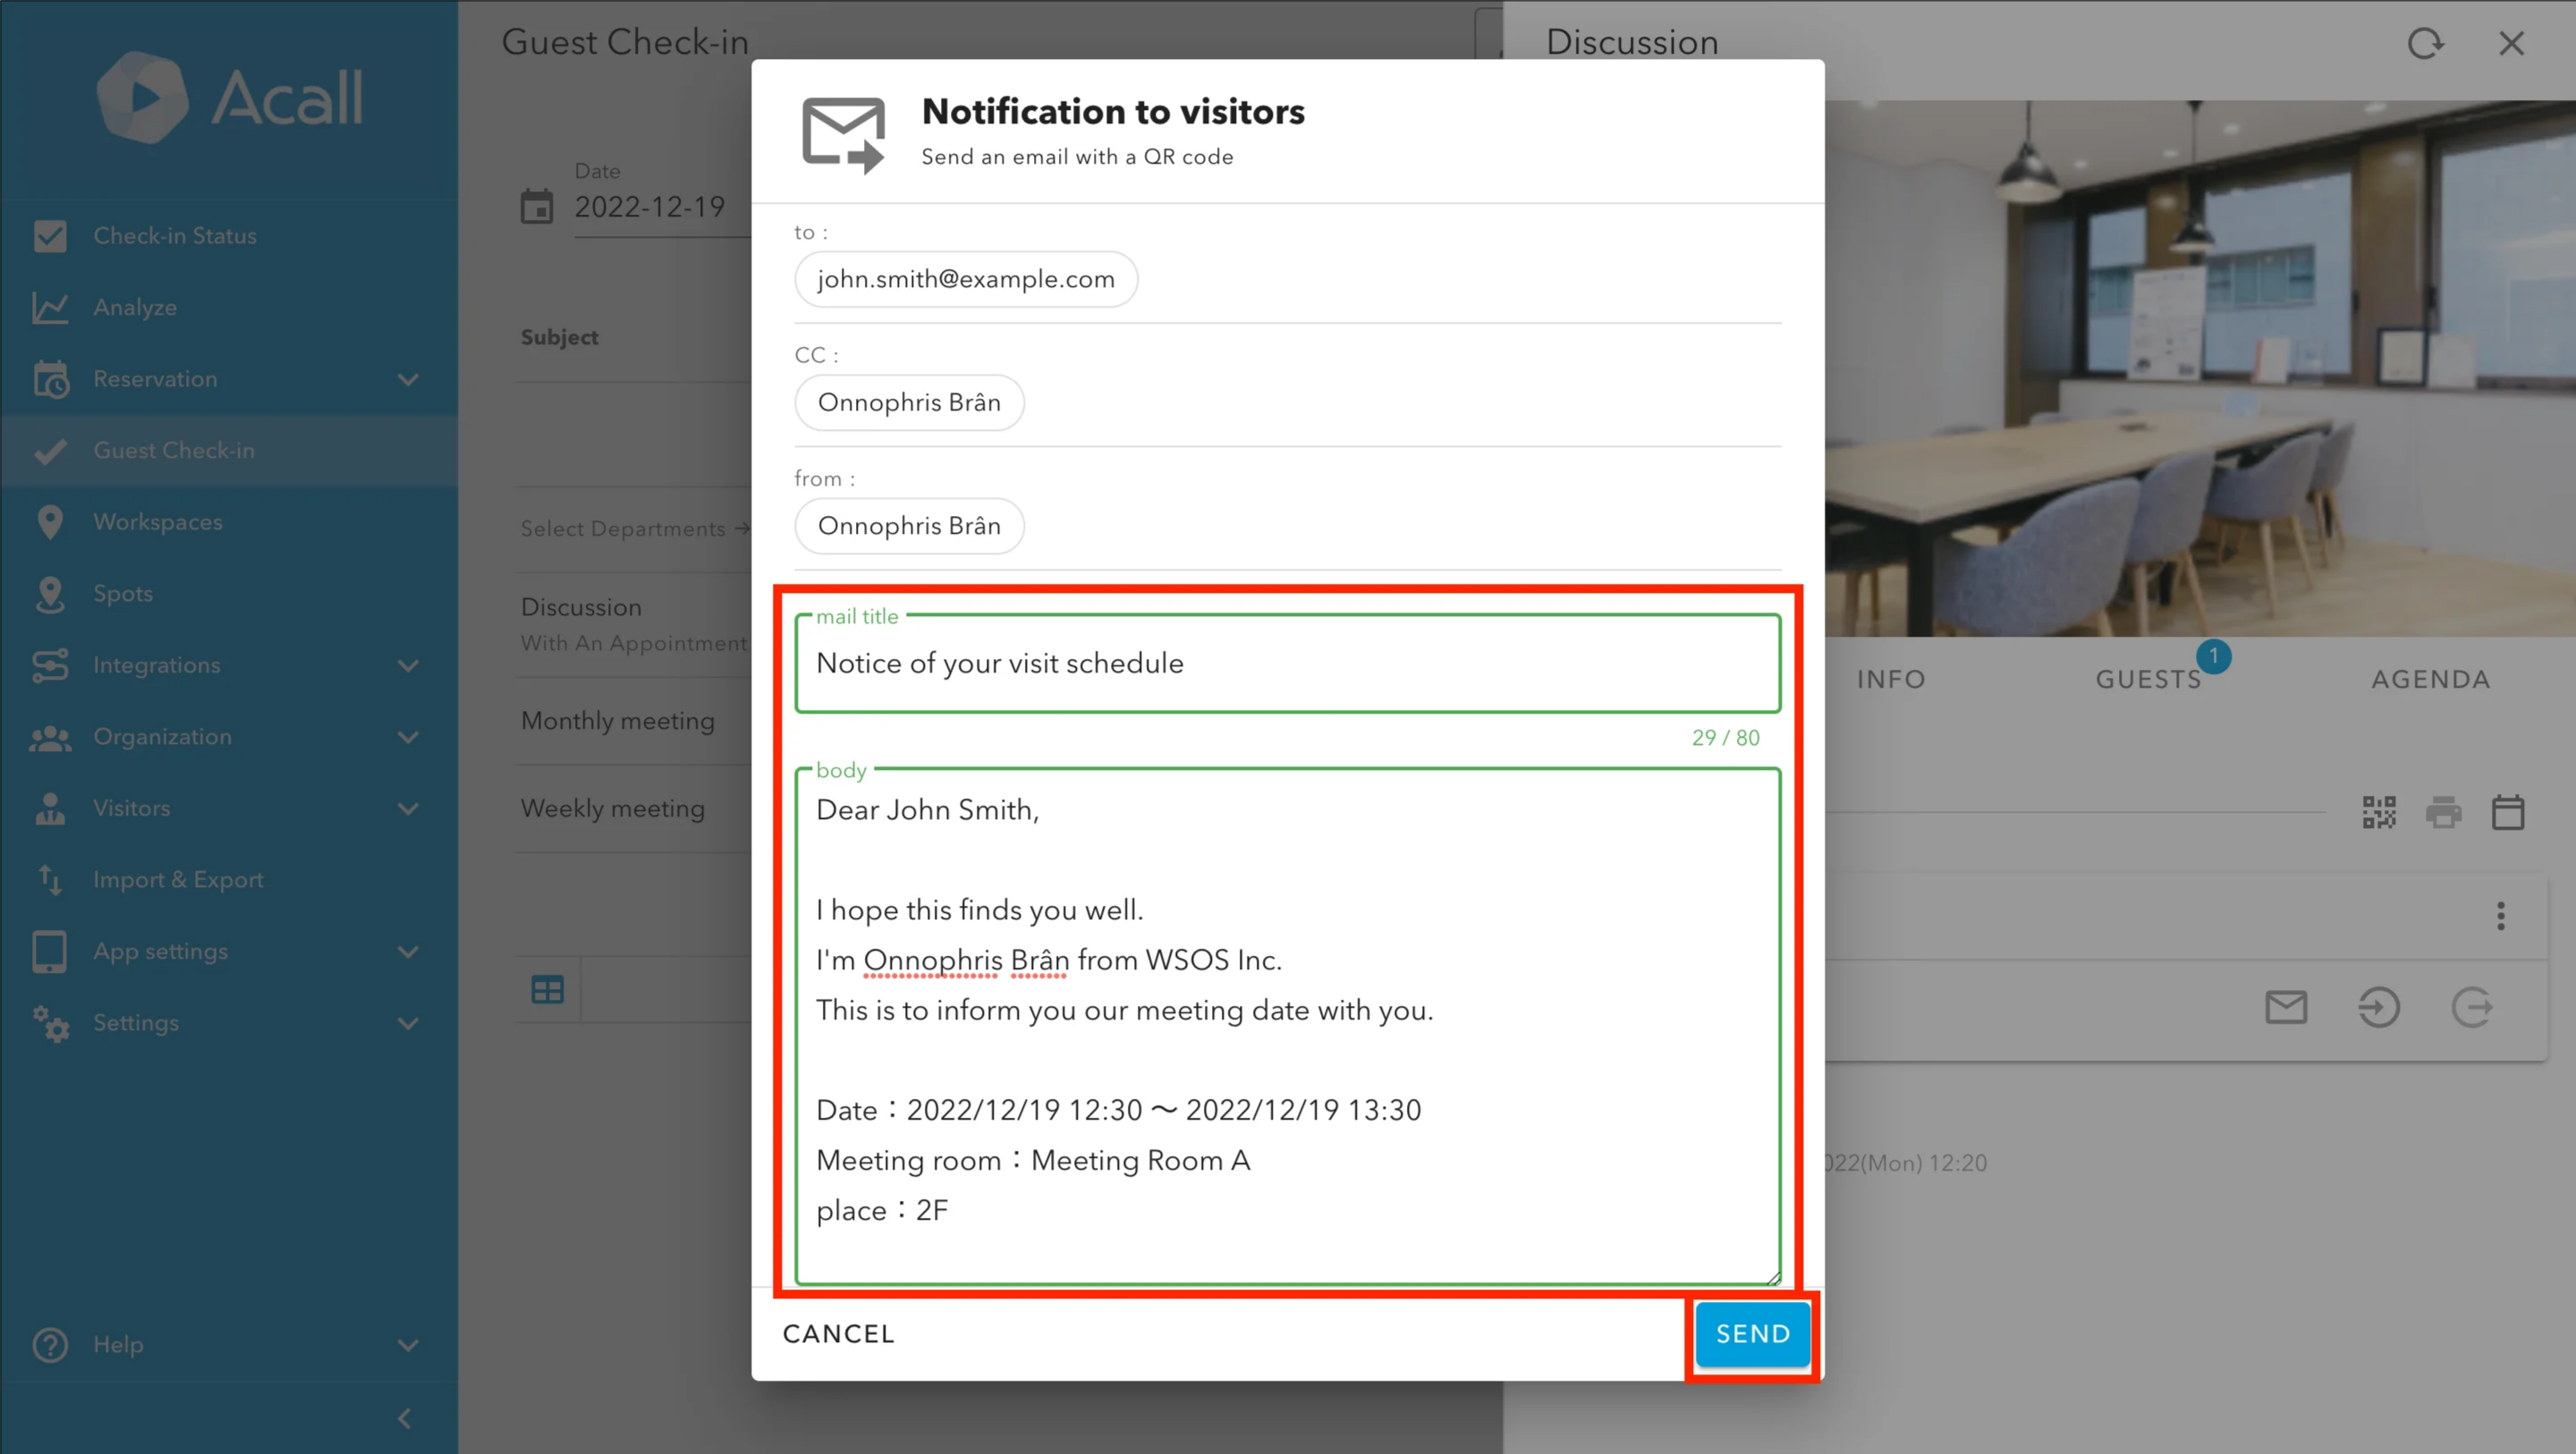Click the date picker calendar icon
The height and width of the screenshot is (1454, 2576).
[x=537, y=207]
